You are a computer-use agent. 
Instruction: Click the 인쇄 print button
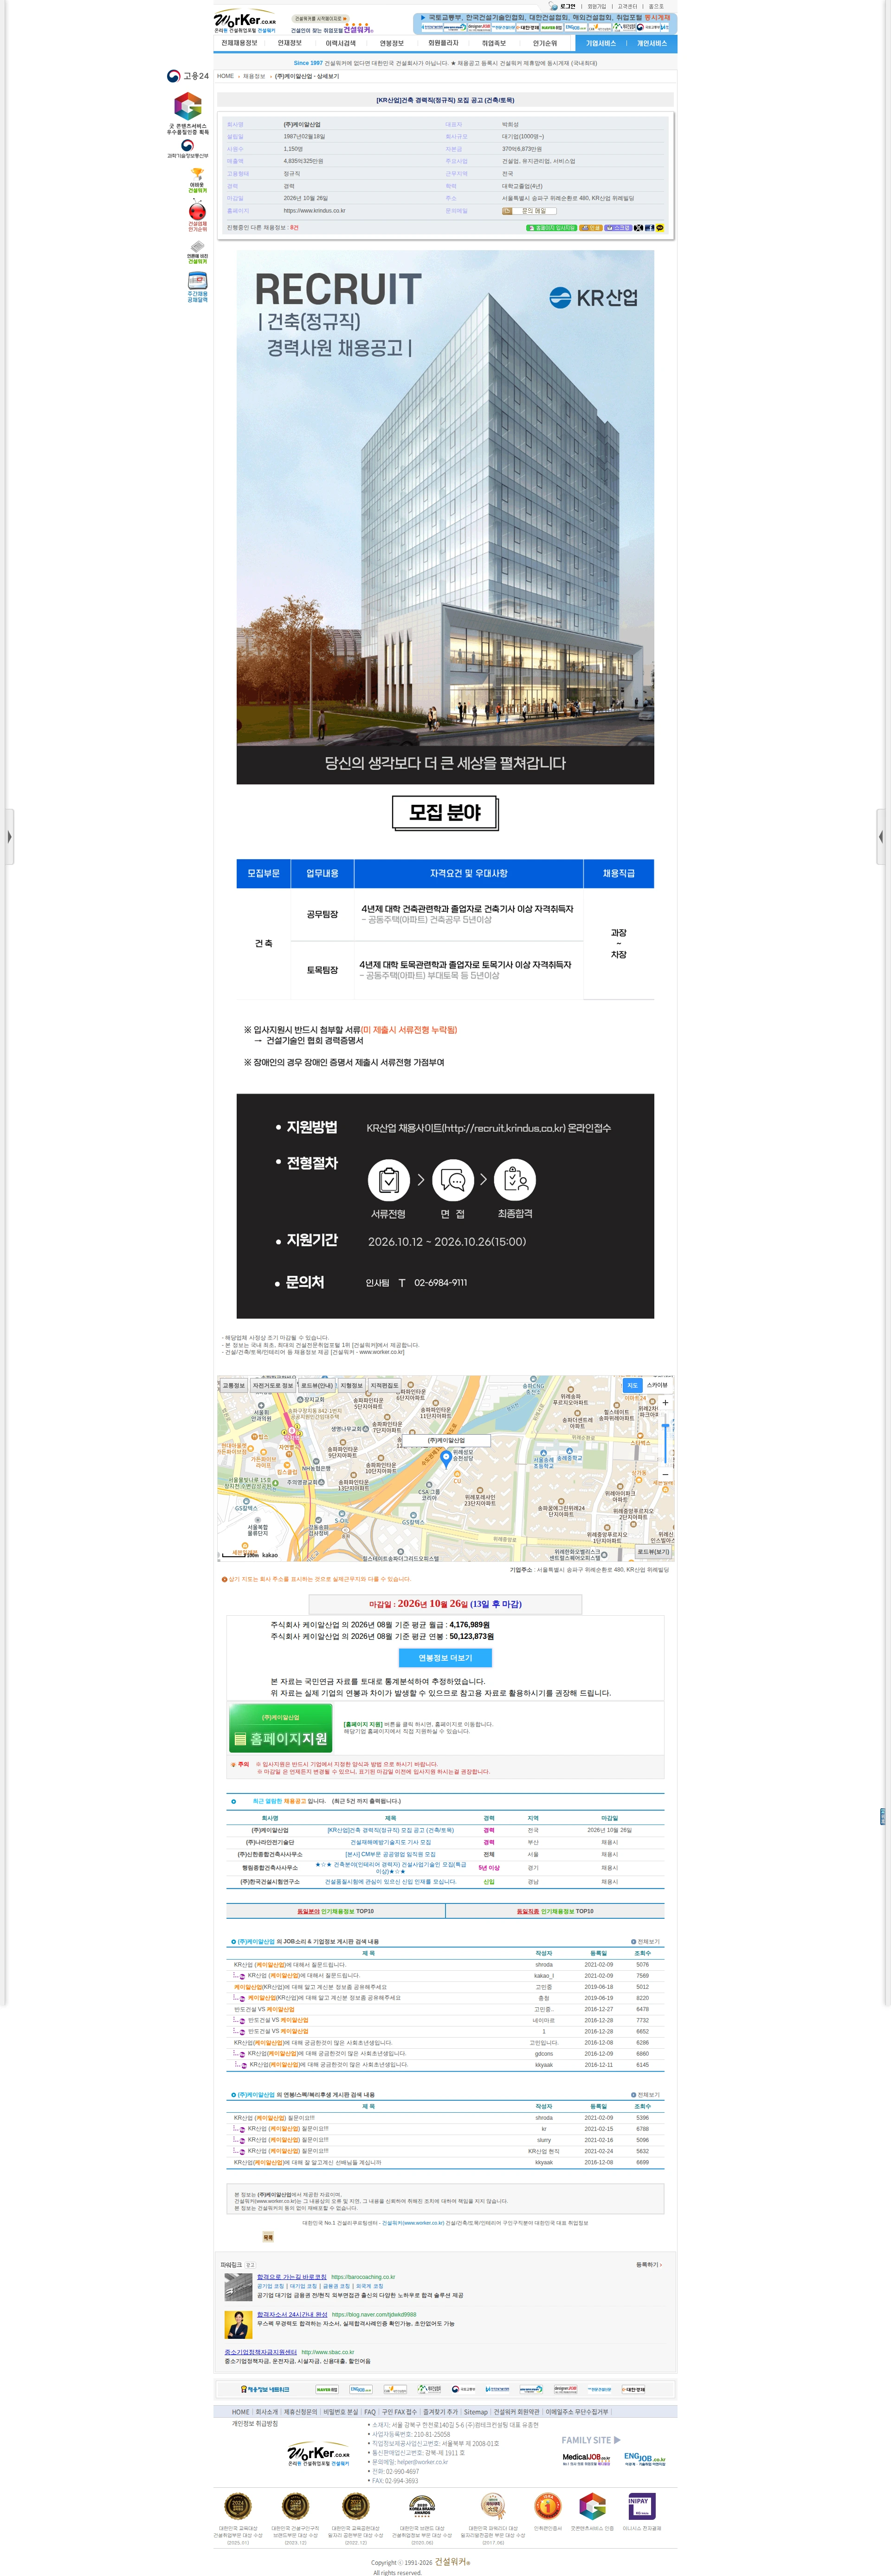(x=591, y=228)
